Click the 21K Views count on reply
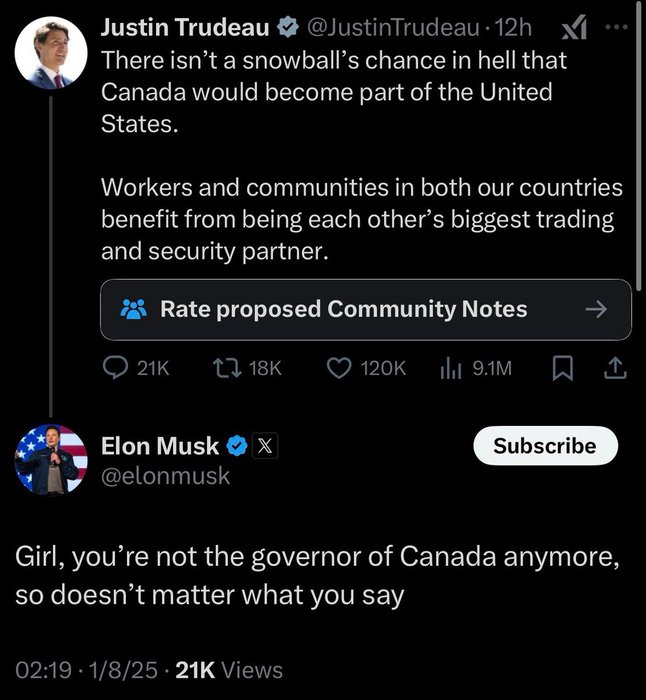Image resolution: width=646 pixels, height=700 pixels. click(x=229, y=670)
